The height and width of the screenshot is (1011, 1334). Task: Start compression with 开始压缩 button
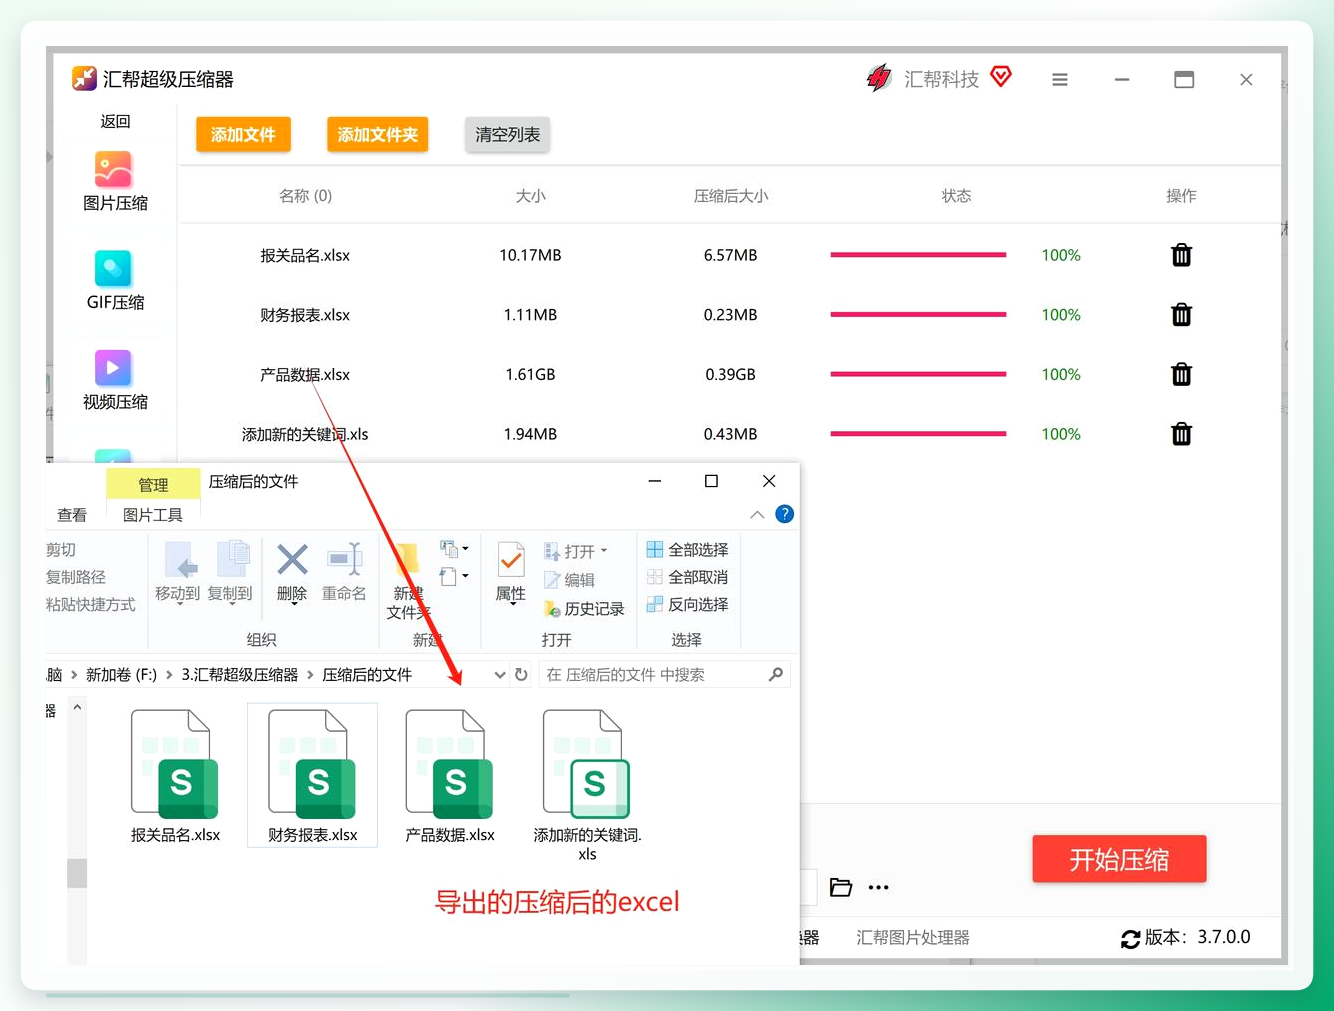coord(1119,859)
